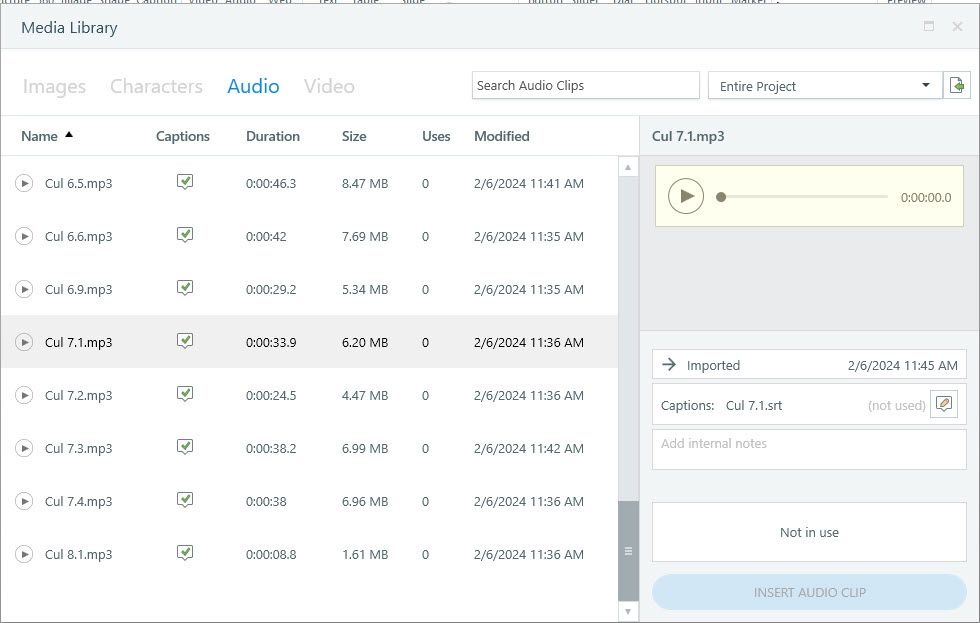Switch to the Images tab

(54, 87)
